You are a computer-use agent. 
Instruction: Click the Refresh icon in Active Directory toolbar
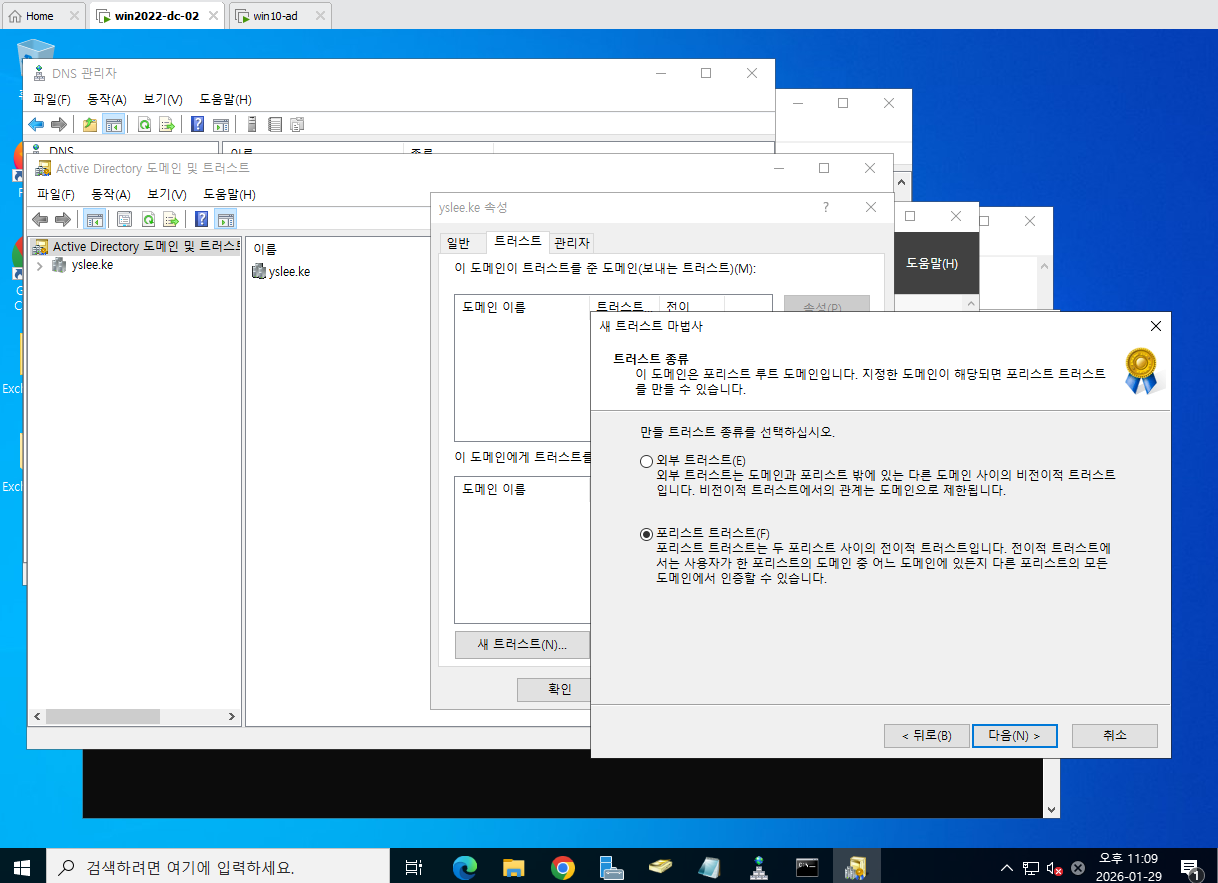pos(148,219)
